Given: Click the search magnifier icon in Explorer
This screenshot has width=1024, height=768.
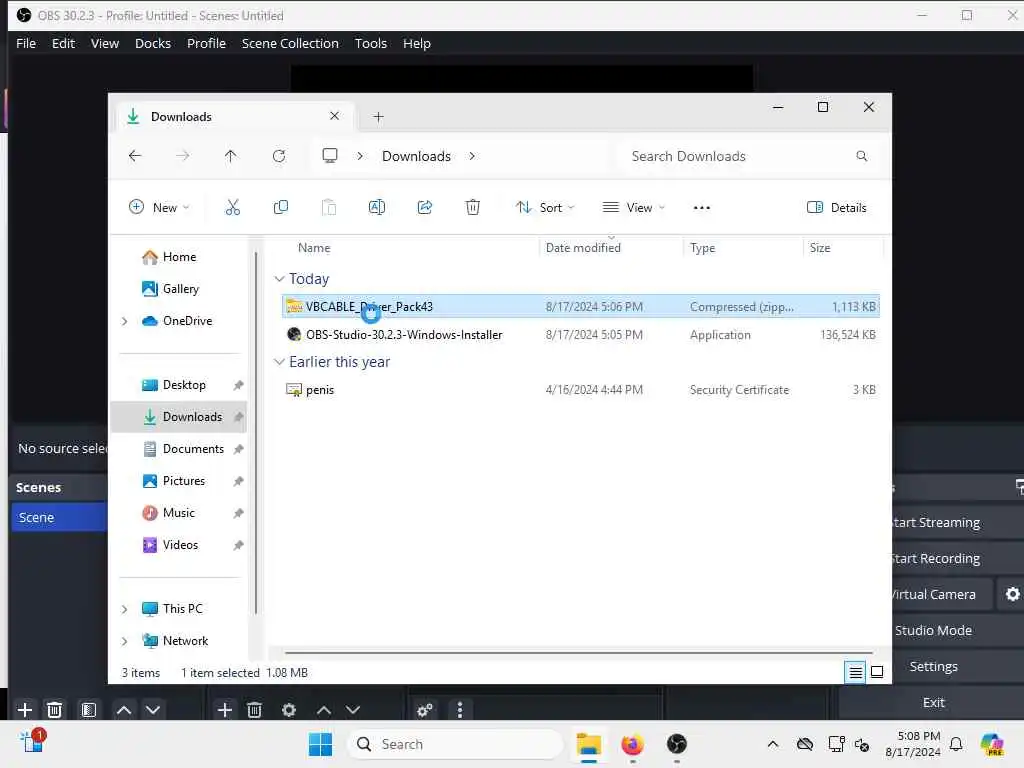Looking at the screenshot, I should (x=861, y=156).
